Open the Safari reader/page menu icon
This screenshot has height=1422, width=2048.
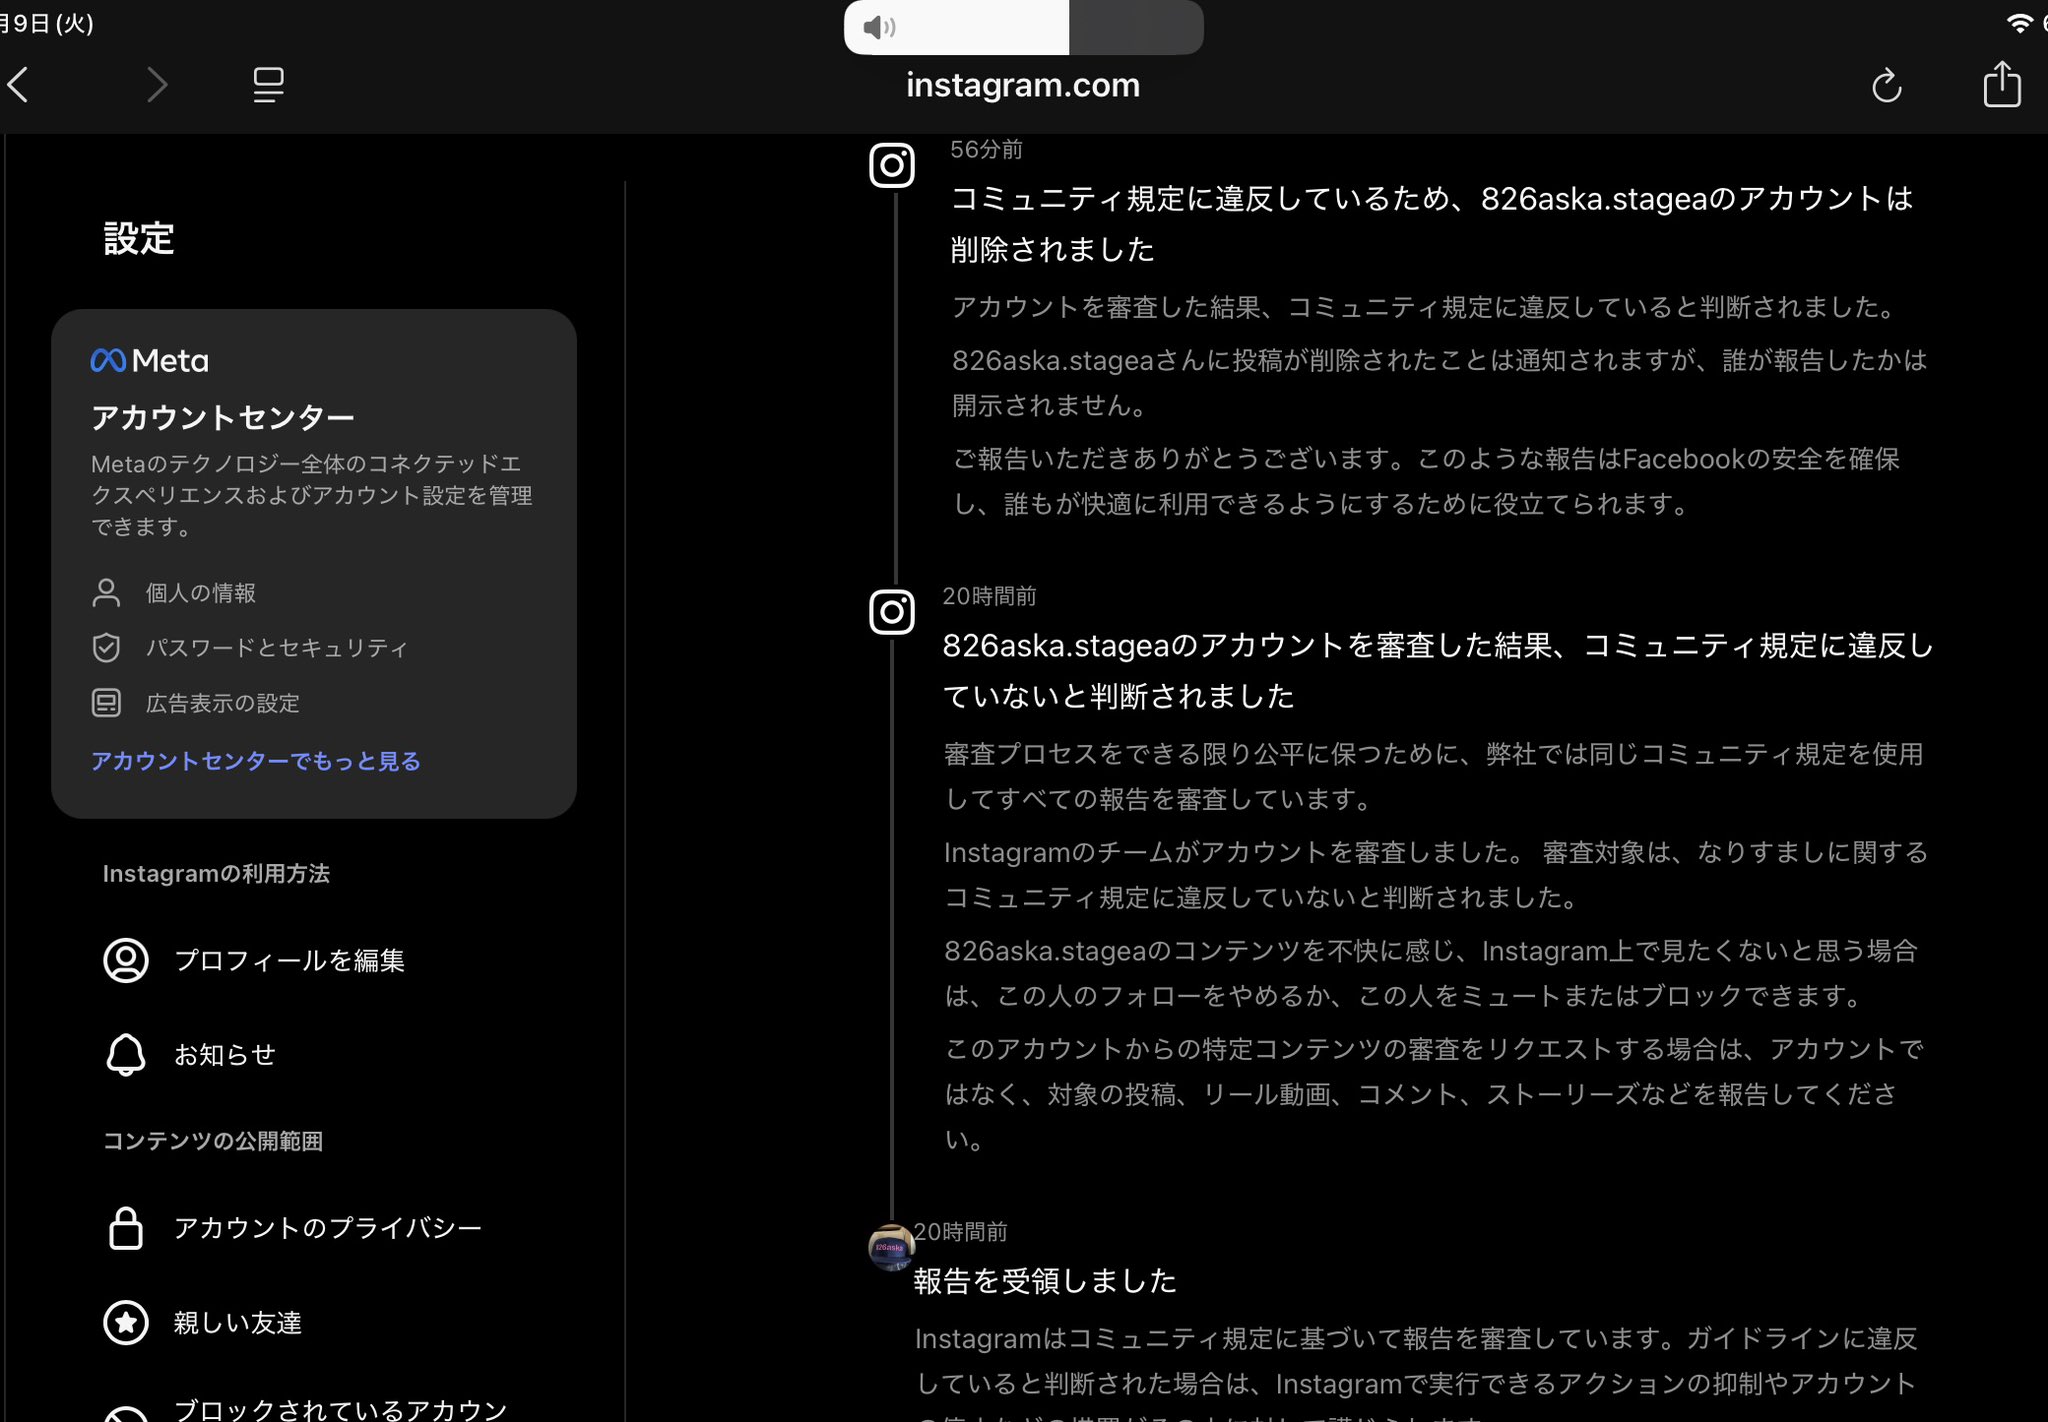point(268,85)
